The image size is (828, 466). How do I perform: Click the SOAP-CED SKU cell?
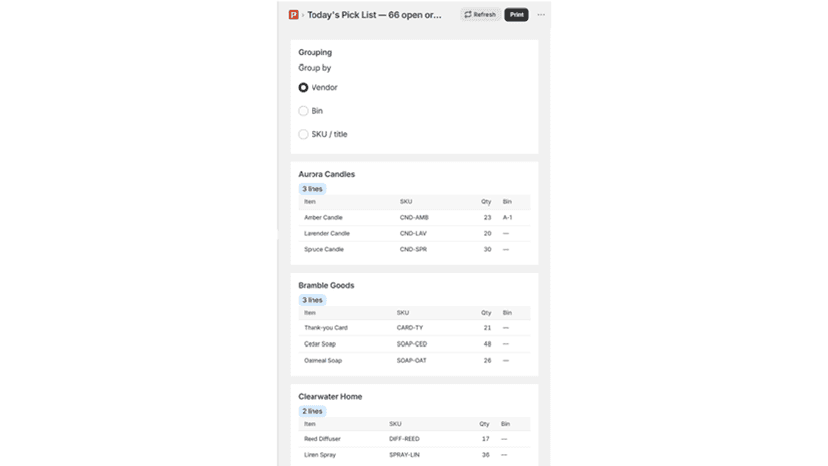(412, 344)
